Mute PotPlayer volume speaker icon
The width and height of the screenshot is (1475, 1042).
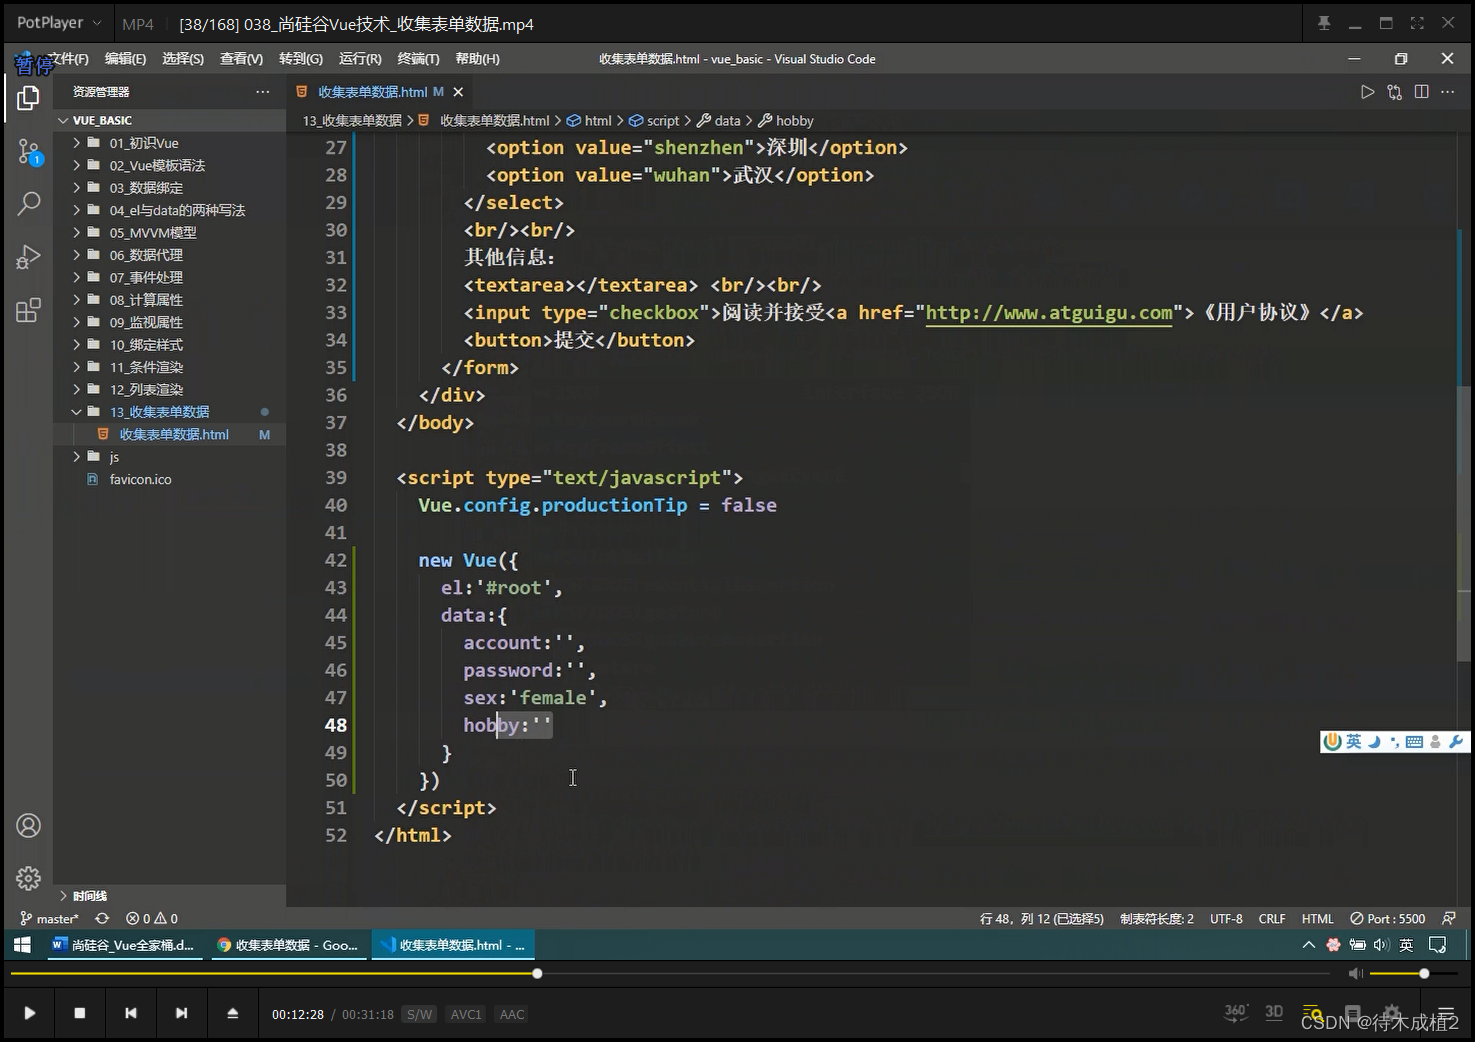point(1355,973)
